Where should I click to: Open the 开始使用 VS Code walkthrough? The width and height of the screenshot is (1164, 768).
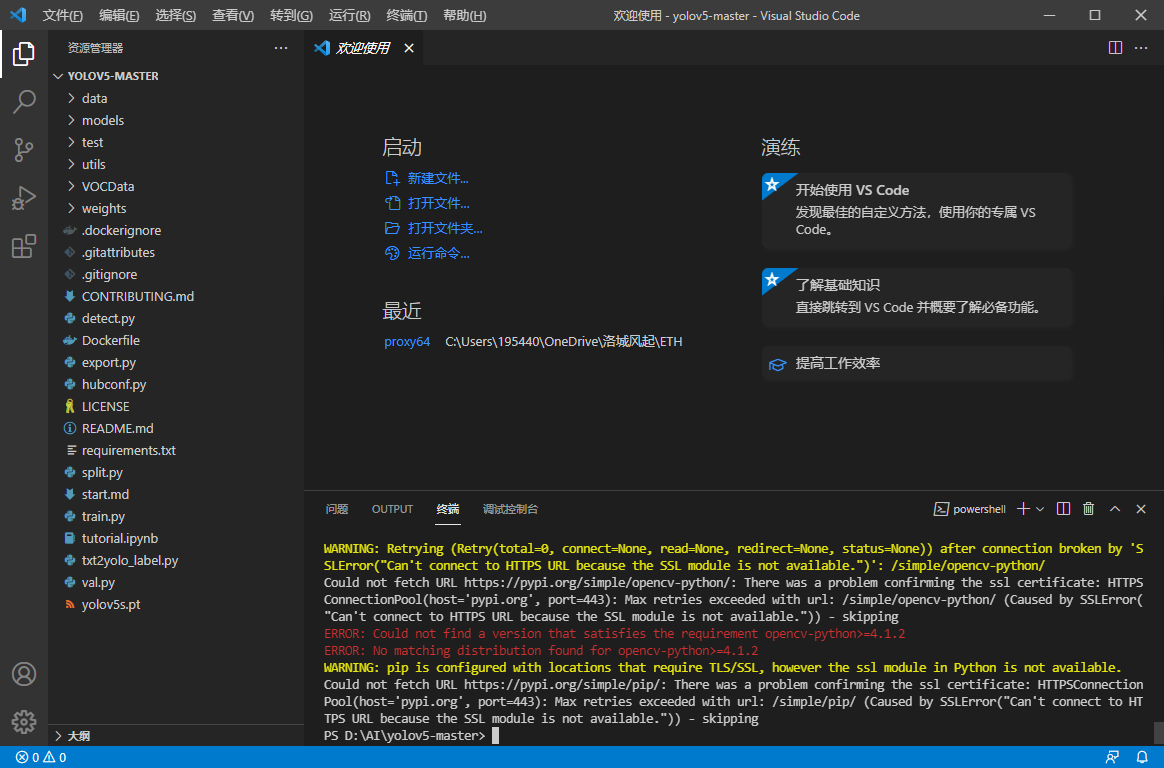(917, 211)
